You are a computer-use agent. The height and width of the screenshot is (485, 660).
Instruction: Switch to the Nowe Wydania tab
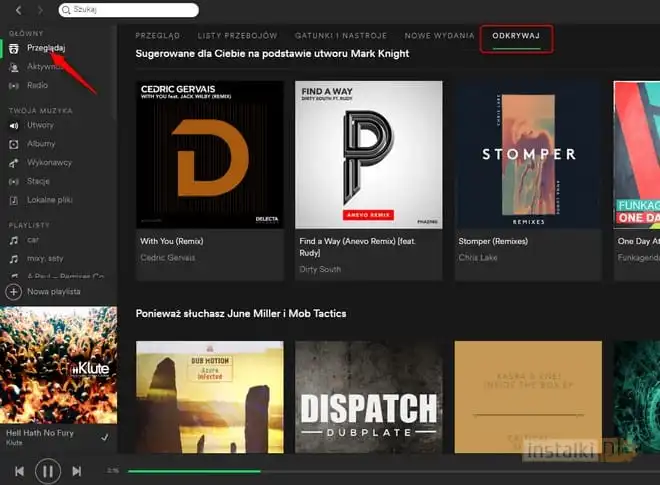point(441,35)
